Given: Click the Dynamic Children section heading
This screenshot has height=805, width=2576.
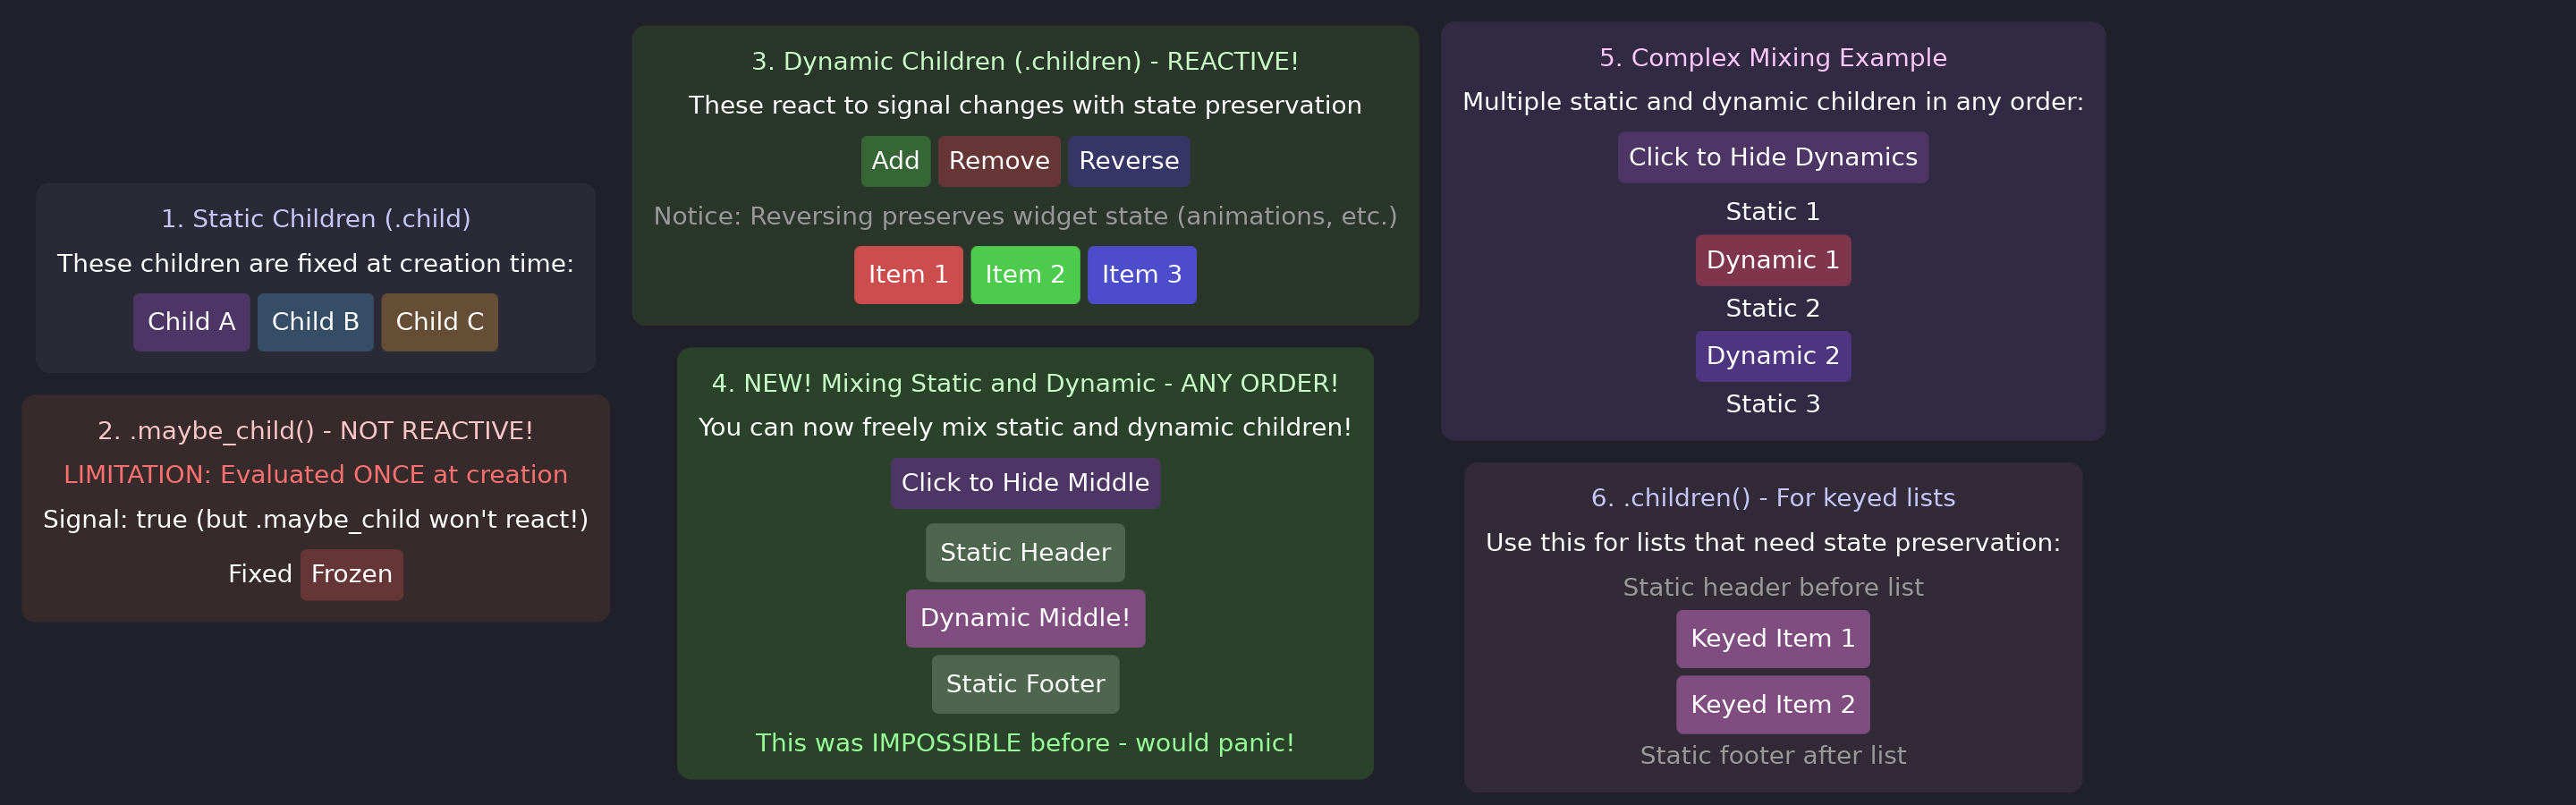Looking at the screenshot, I should pos(1025,60).
